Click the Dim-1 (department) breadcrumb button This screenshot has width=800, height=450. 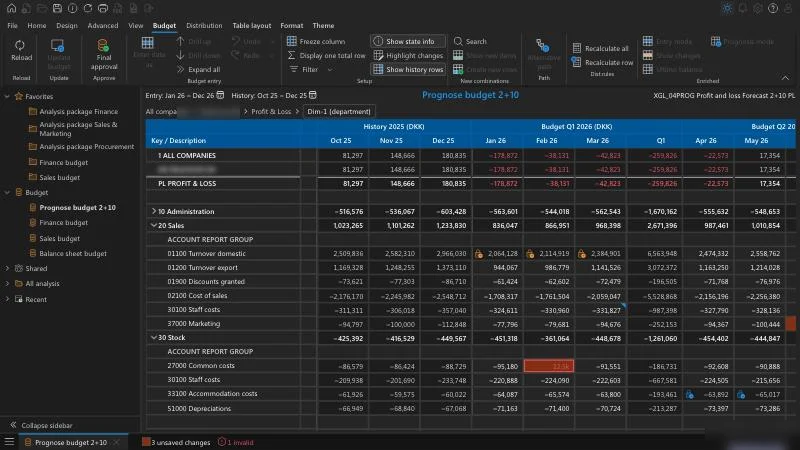pos(339,111)
